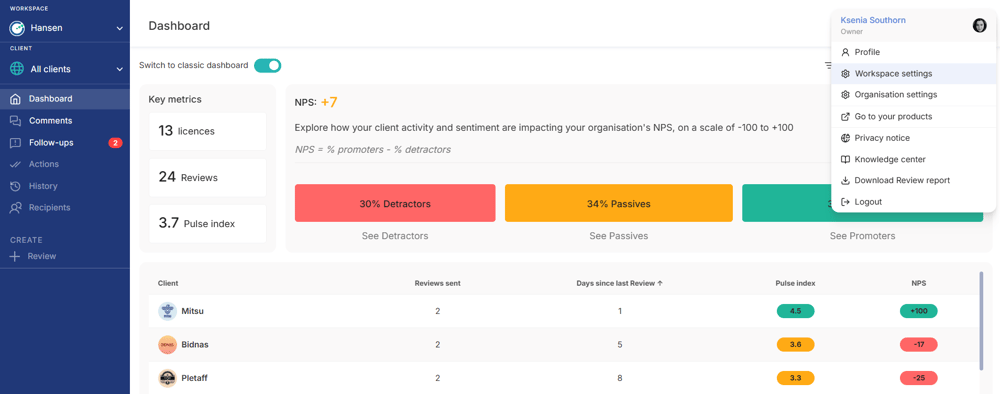1000x394 pixels.
Task: Click the 3.7 Pulse index metric card
Action: point(207,224)
